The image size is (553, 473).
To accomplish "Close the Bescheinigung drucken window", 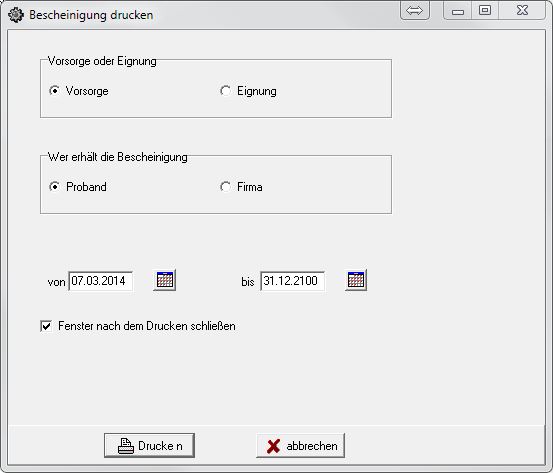I will 522,11.
